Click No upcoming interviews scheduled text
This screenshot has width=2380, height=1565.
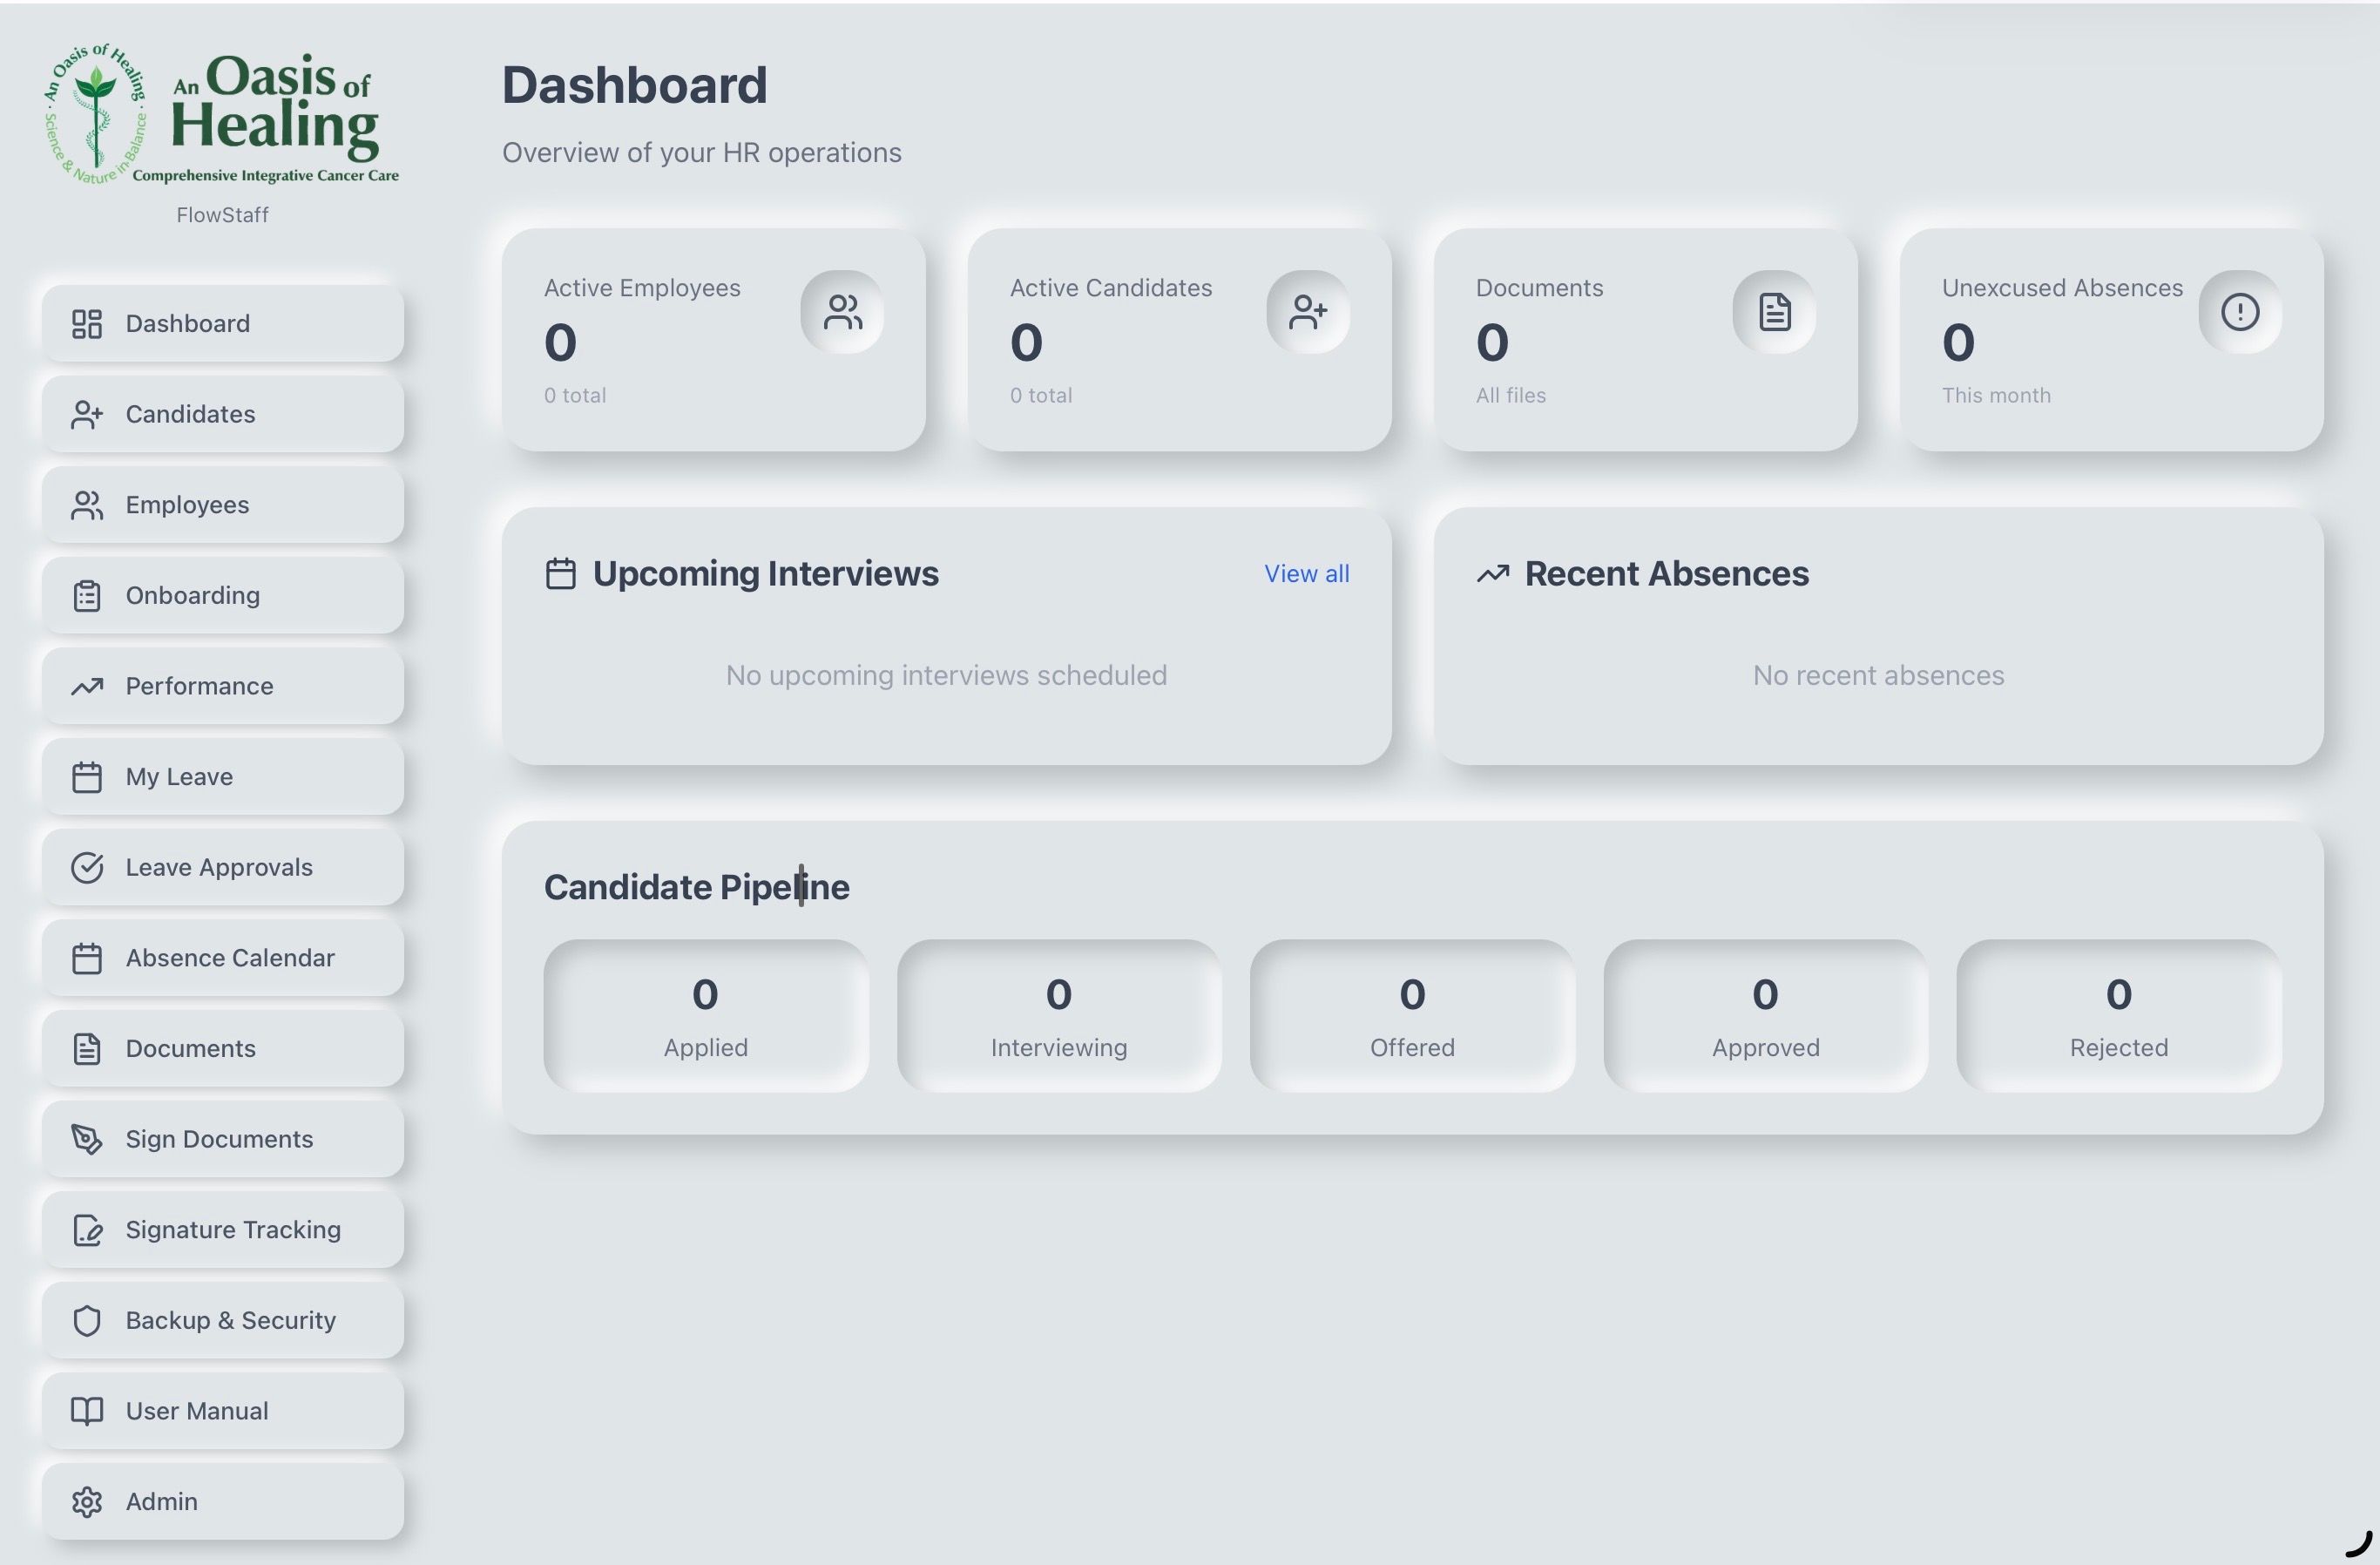coord(946,676)
